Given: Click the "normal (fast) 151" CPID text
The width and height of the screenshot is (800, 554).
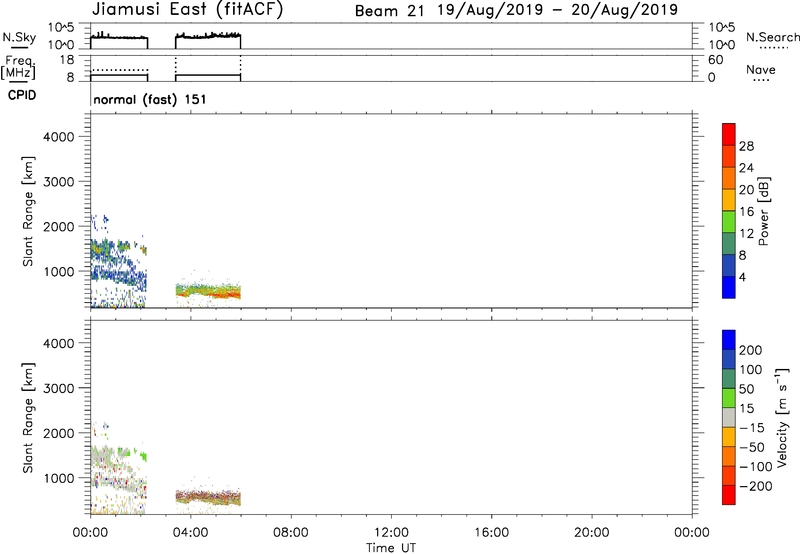Looking at the screenshot, I should point(150,99).
